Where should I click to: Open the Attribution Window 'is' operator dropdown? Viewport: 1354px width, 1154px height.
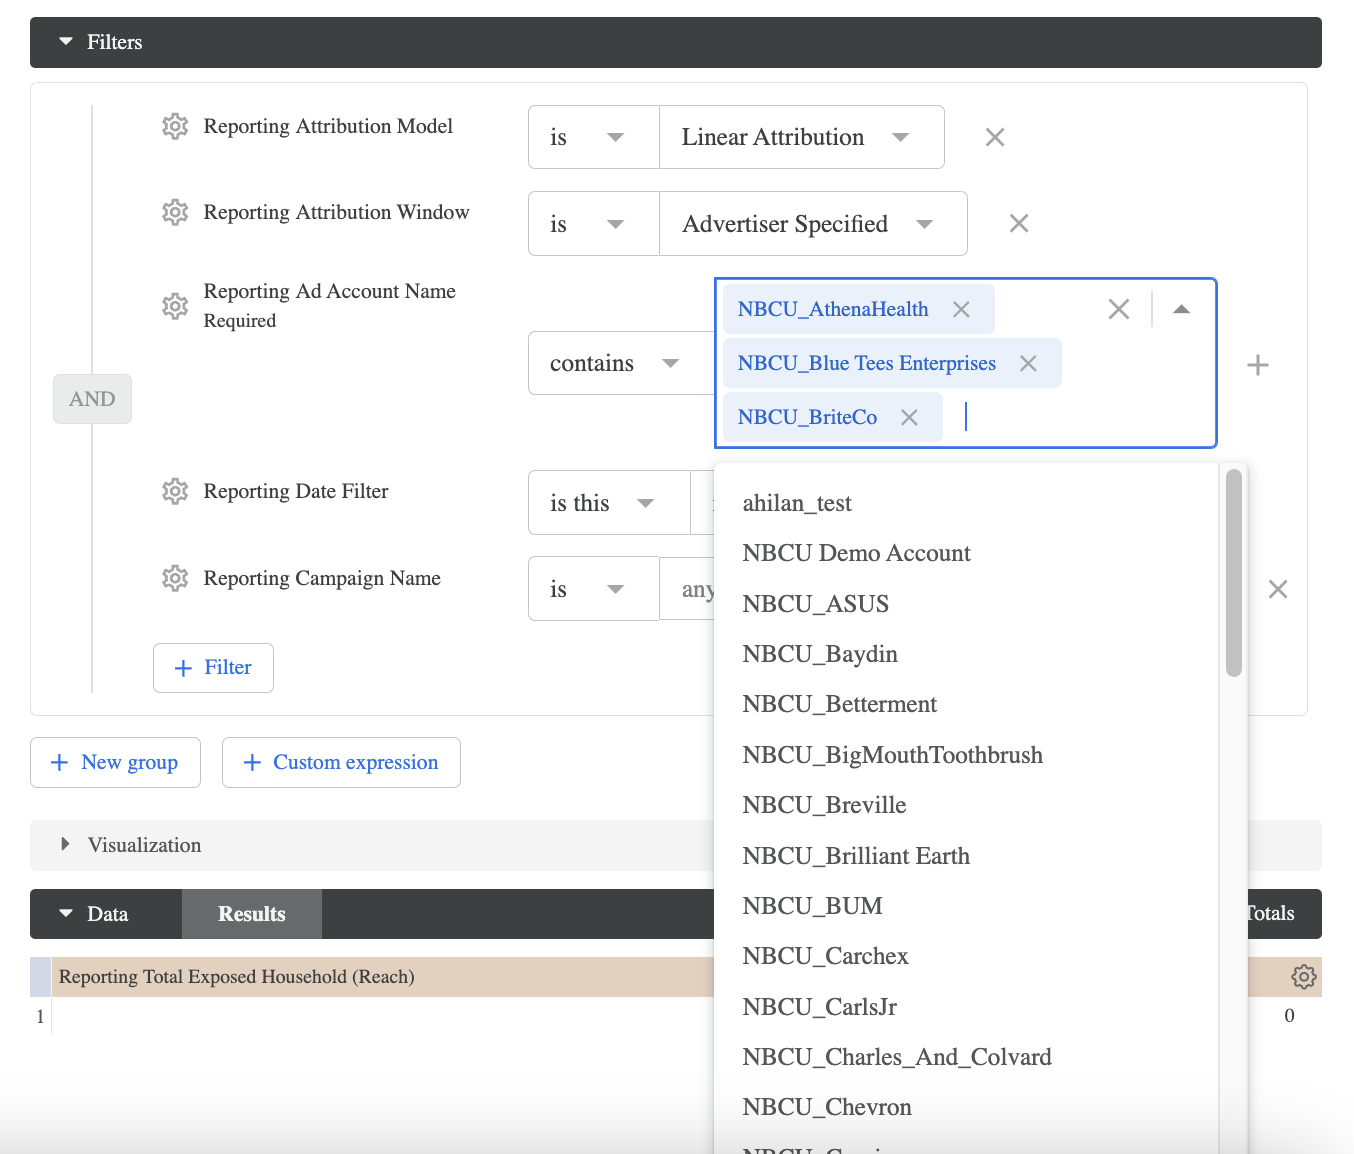pyautogui.click(x=594, y=223)
